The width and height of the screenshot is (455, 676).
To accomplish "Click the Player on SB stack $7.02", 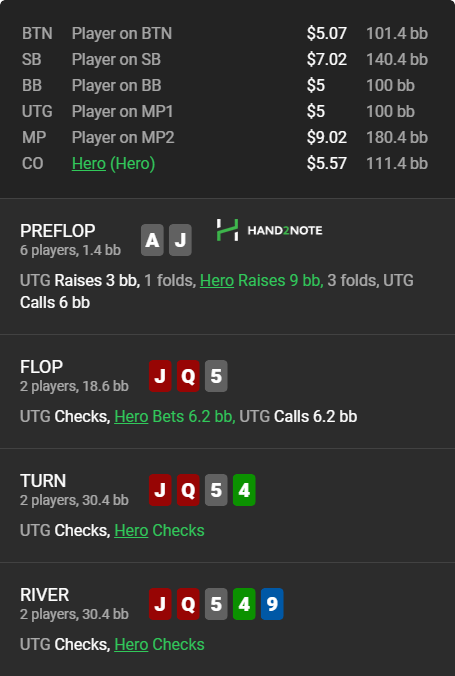I will [326, 59].
